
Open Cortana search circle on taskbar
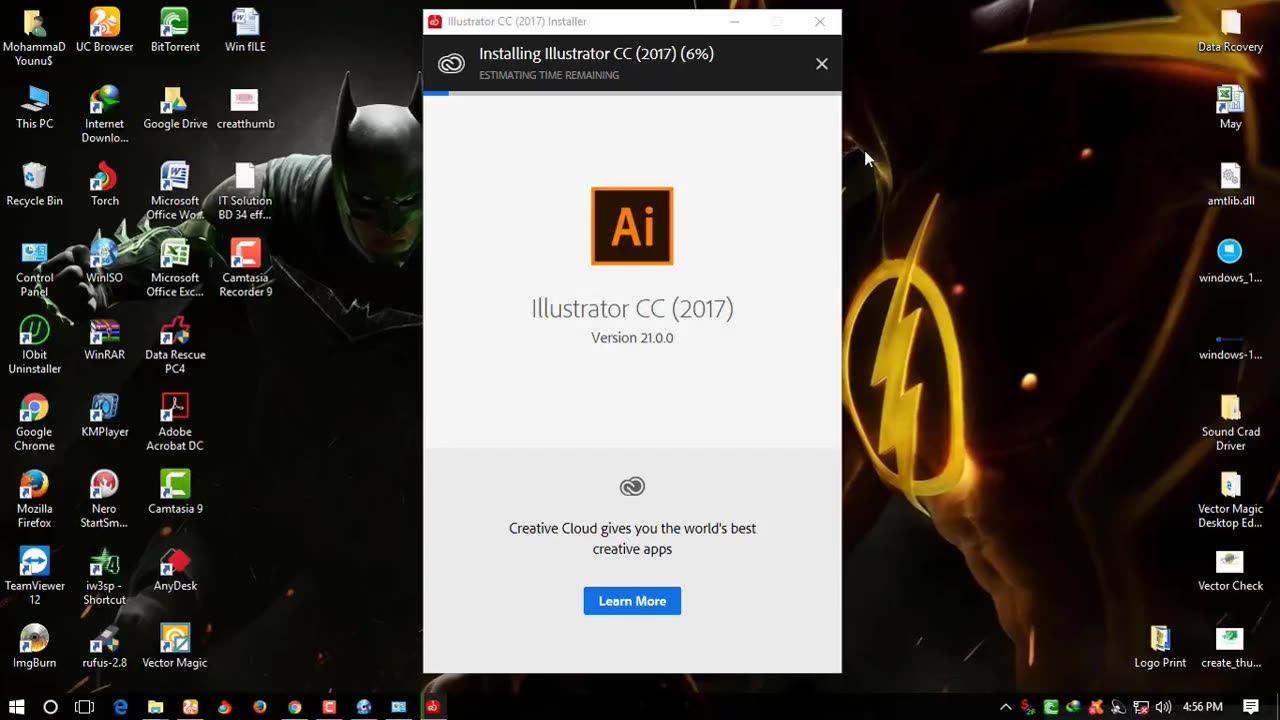click(50, 707)
